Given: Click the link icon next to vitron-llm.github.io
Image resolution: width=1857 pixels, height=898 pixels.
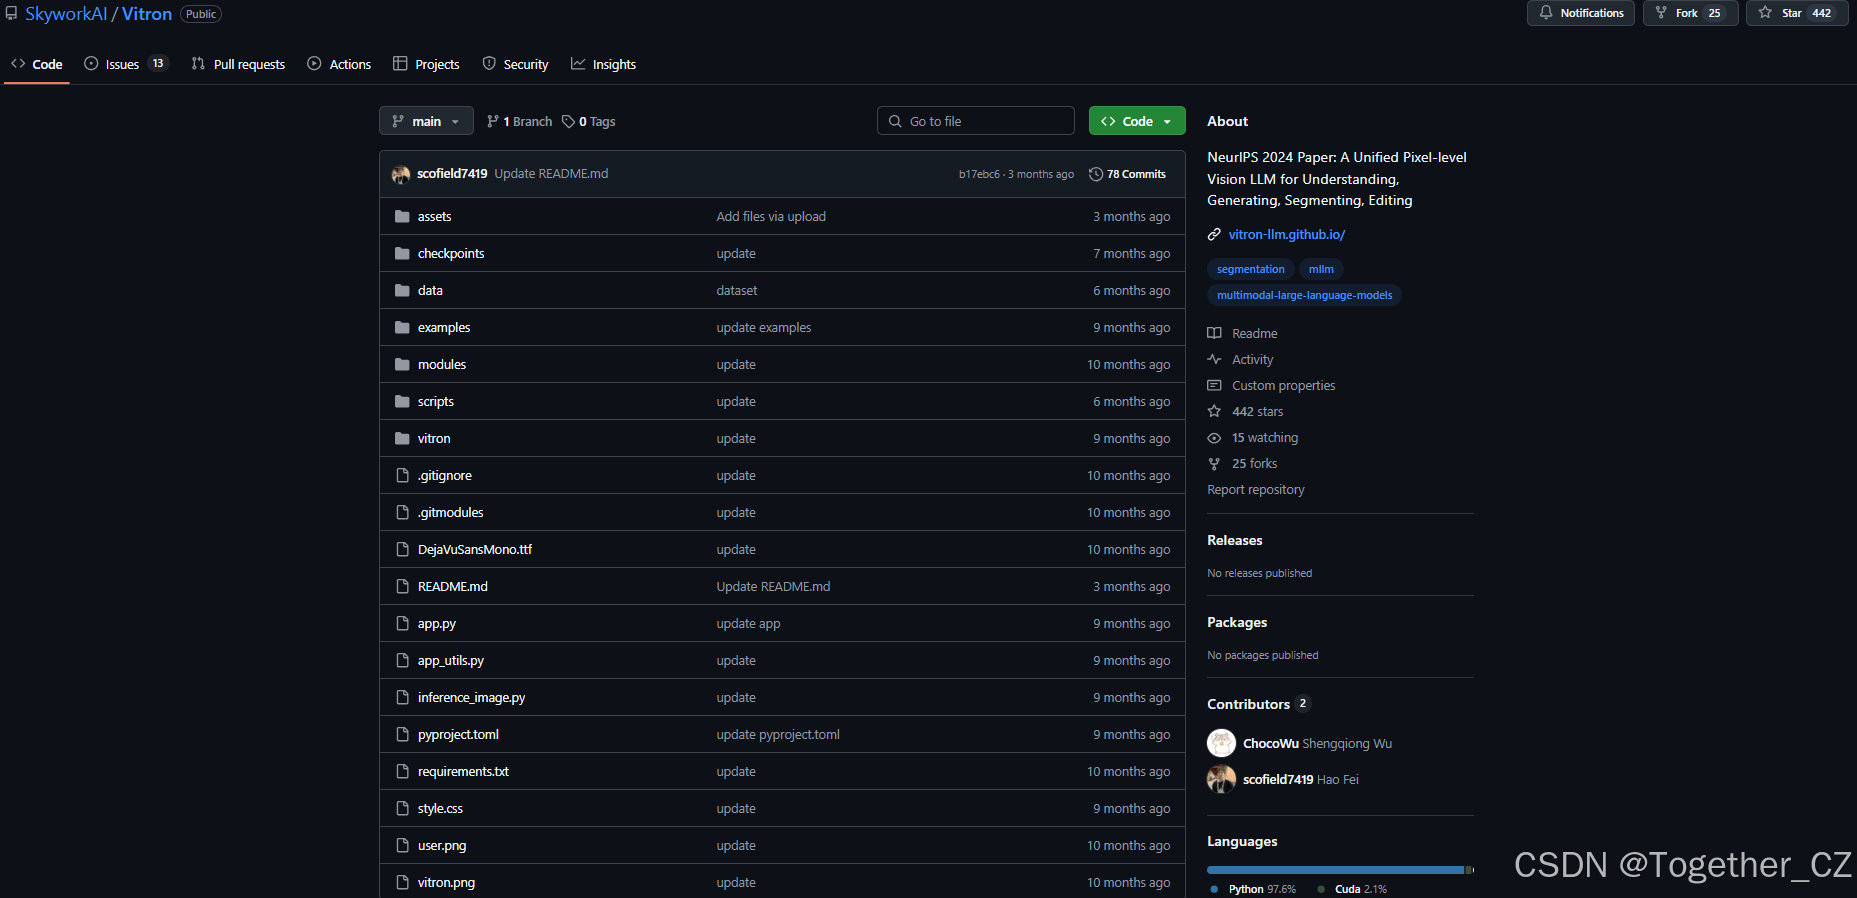Looking at the screenshot, I should 1214,235.
